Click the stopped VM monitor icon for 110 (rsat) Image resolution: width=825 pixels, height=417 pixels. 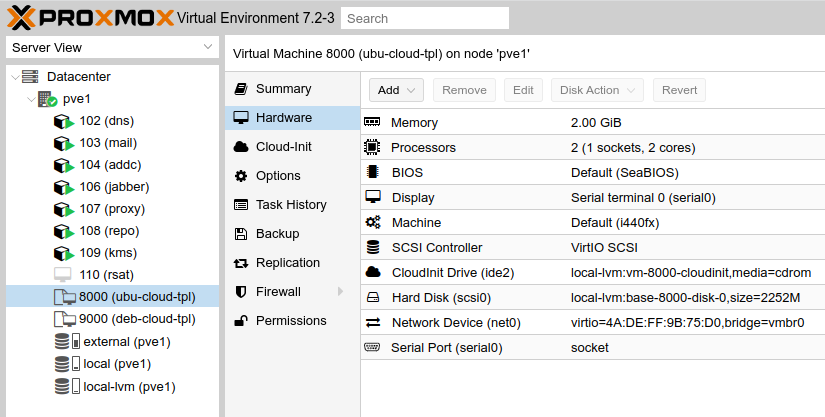(63, 274)
